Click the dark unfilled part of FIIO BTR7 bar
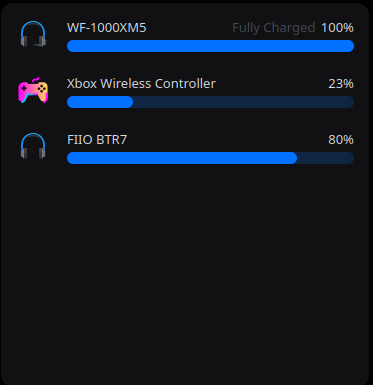 [x=325, y=158]
